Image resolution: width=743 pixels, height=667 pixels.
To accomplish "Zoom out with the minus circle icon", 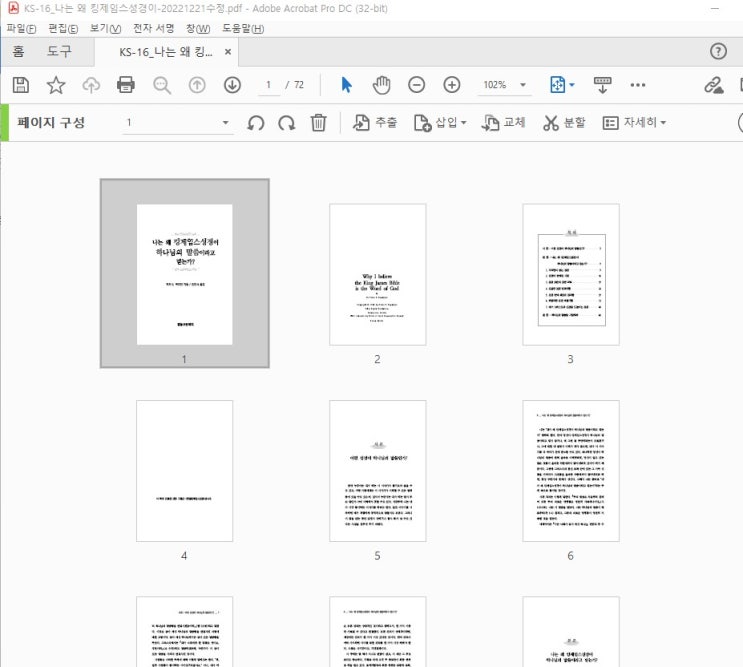I will click(x=417, y=85).
